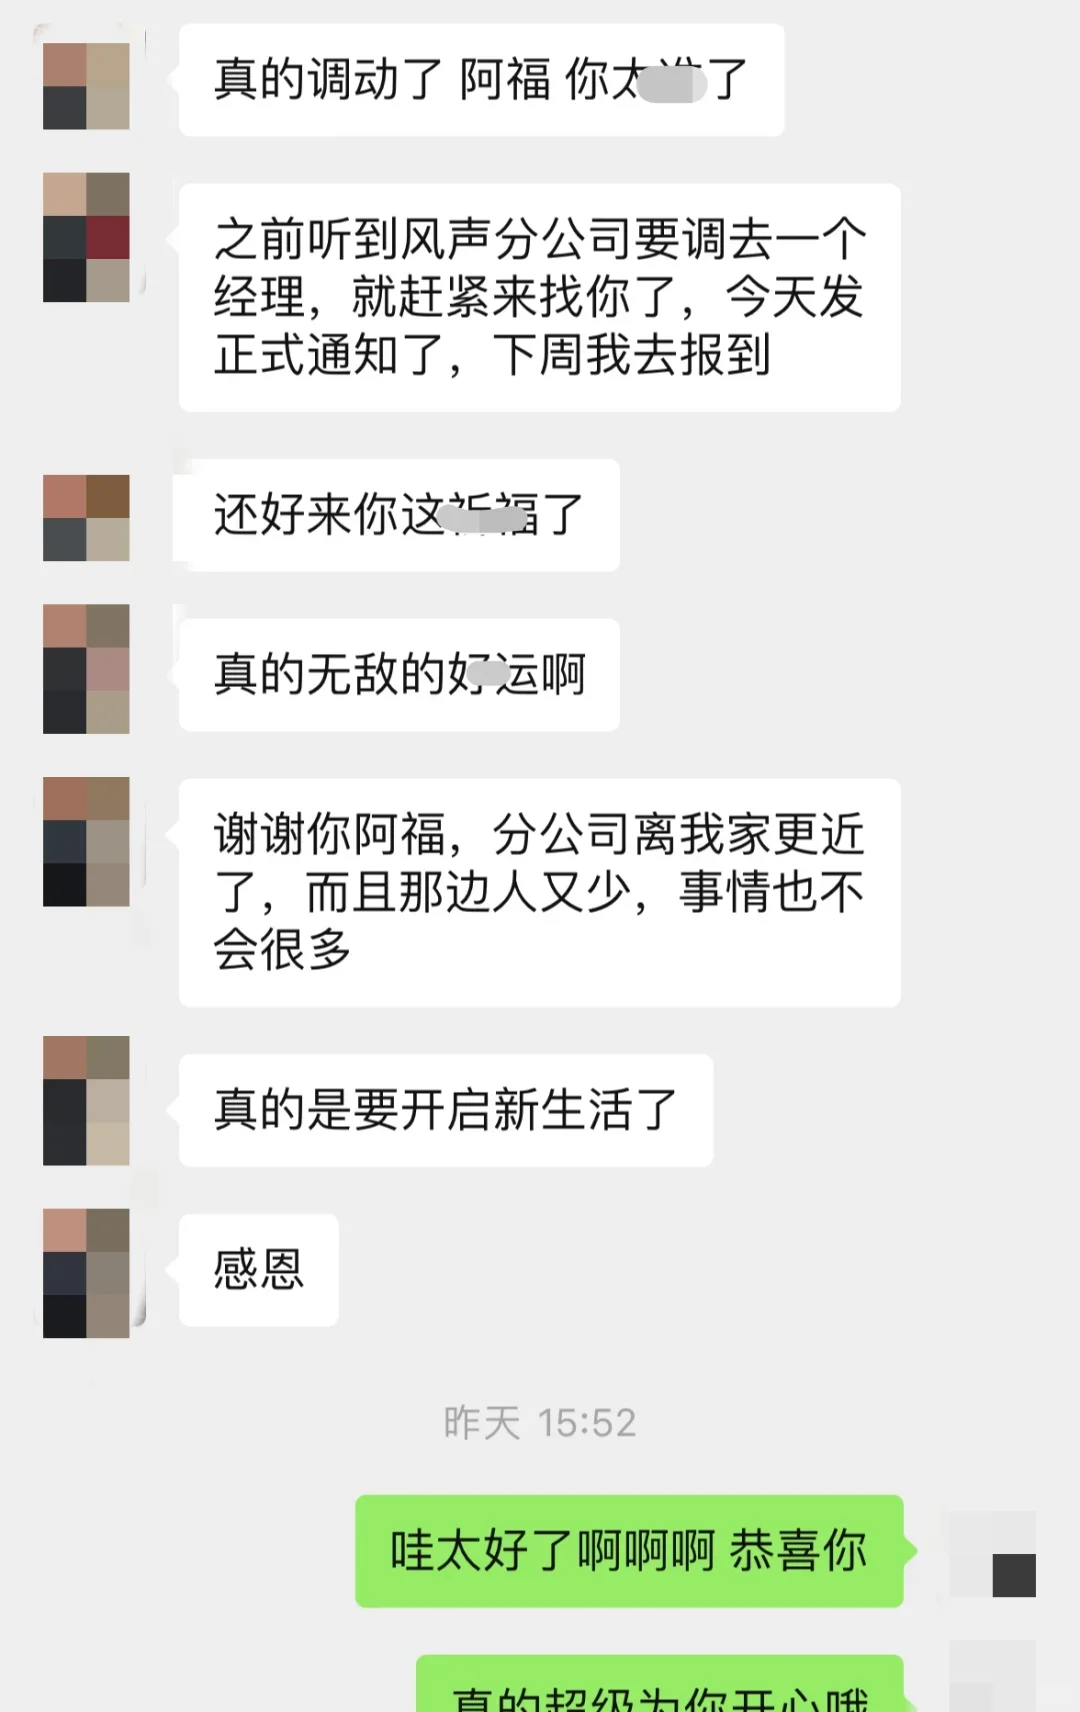Open avatar beside "真的是要开启新生活了" message
The width and height of the screenshot is (1080, 1712).
click(x=86, y=1101)
